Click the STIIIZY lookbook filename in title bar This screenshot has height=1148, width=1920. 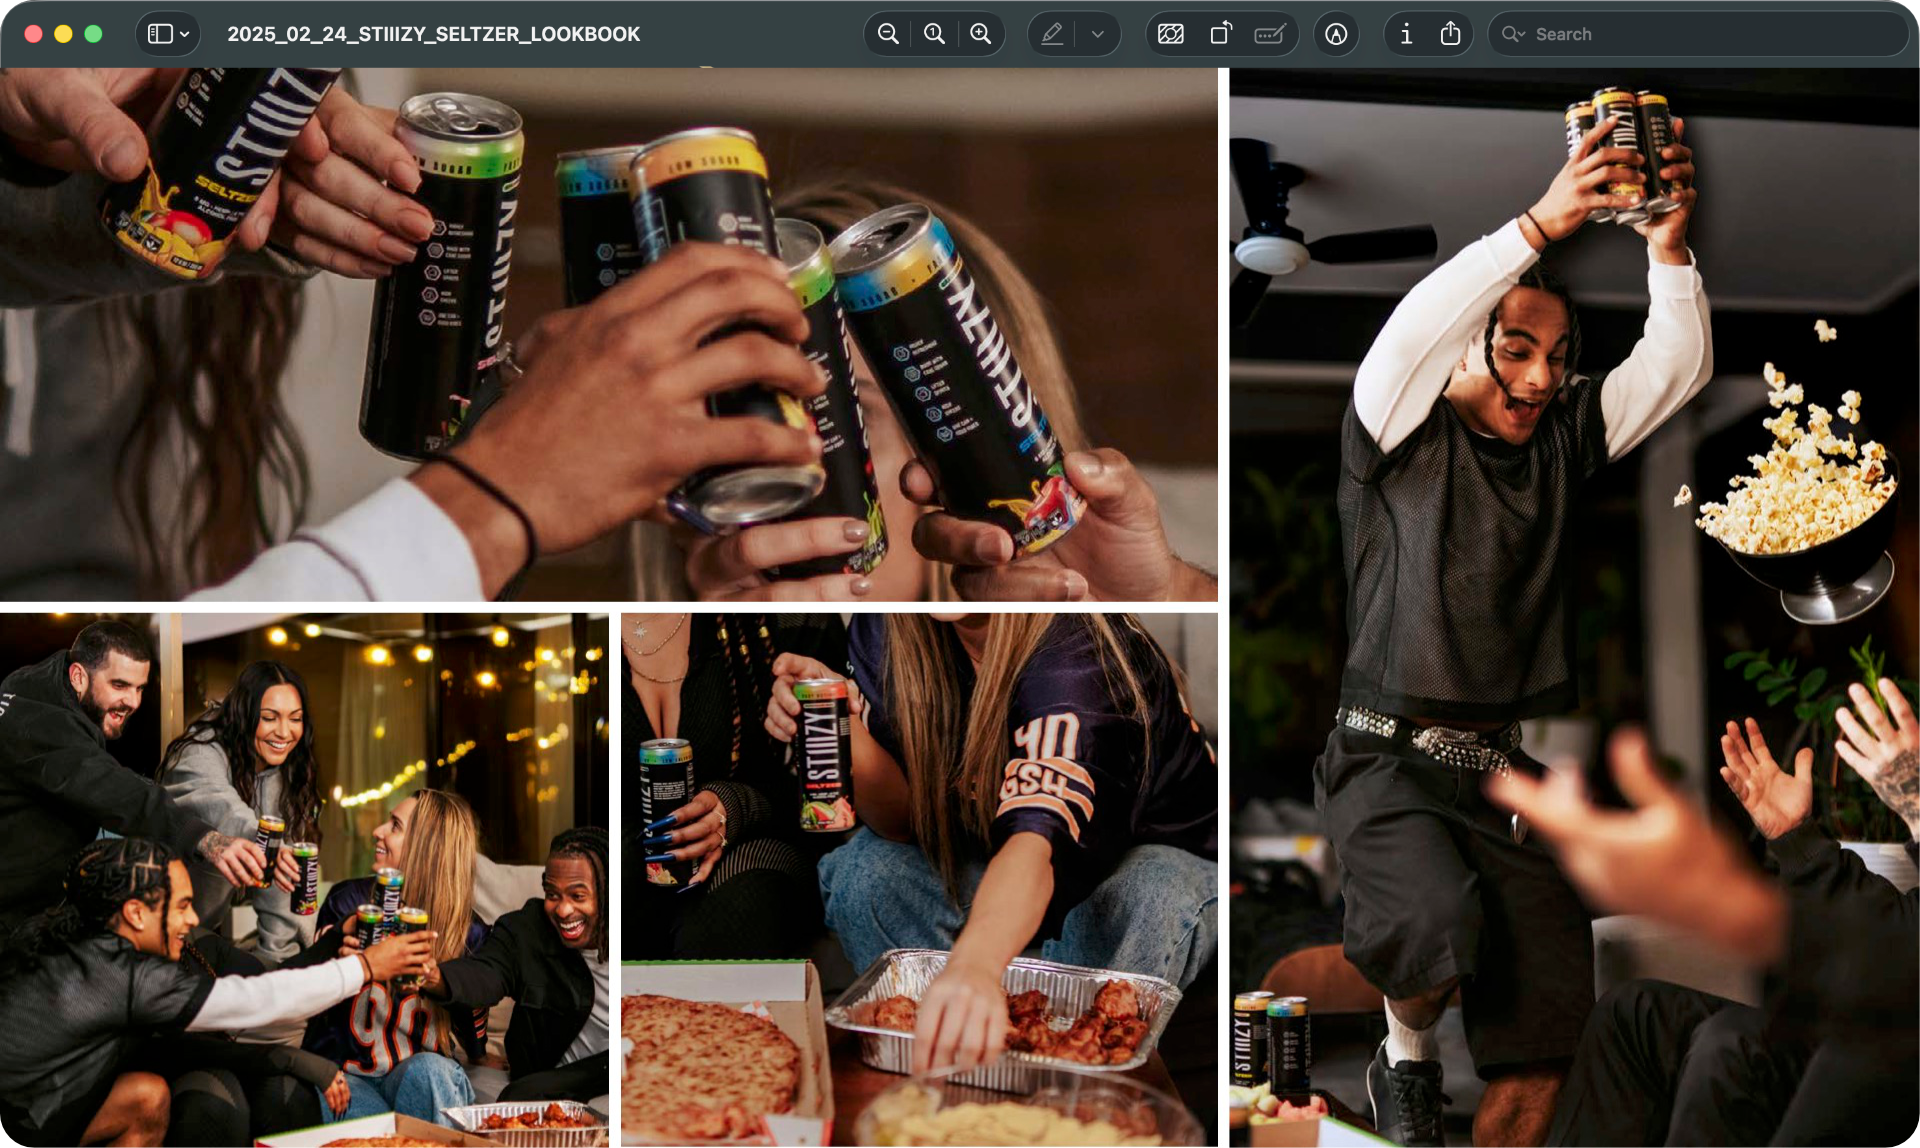434,33
